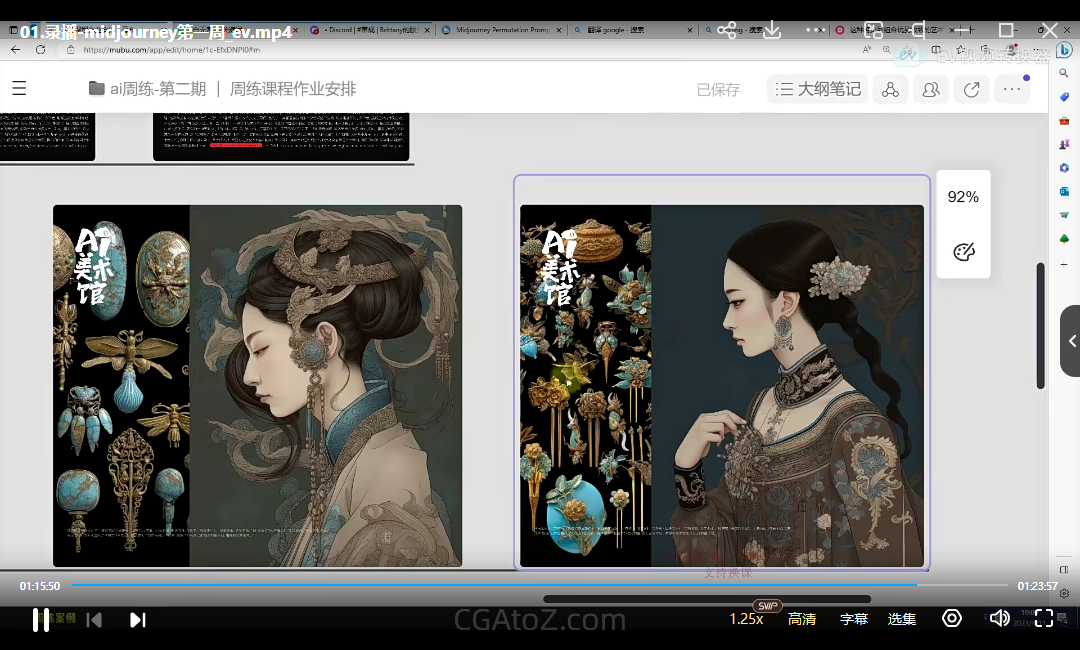This screenshot has width=1080, height=650.
Task: Open the 1.25x playback speed selector
Action: pyautogui.click(x=746, y=619)
